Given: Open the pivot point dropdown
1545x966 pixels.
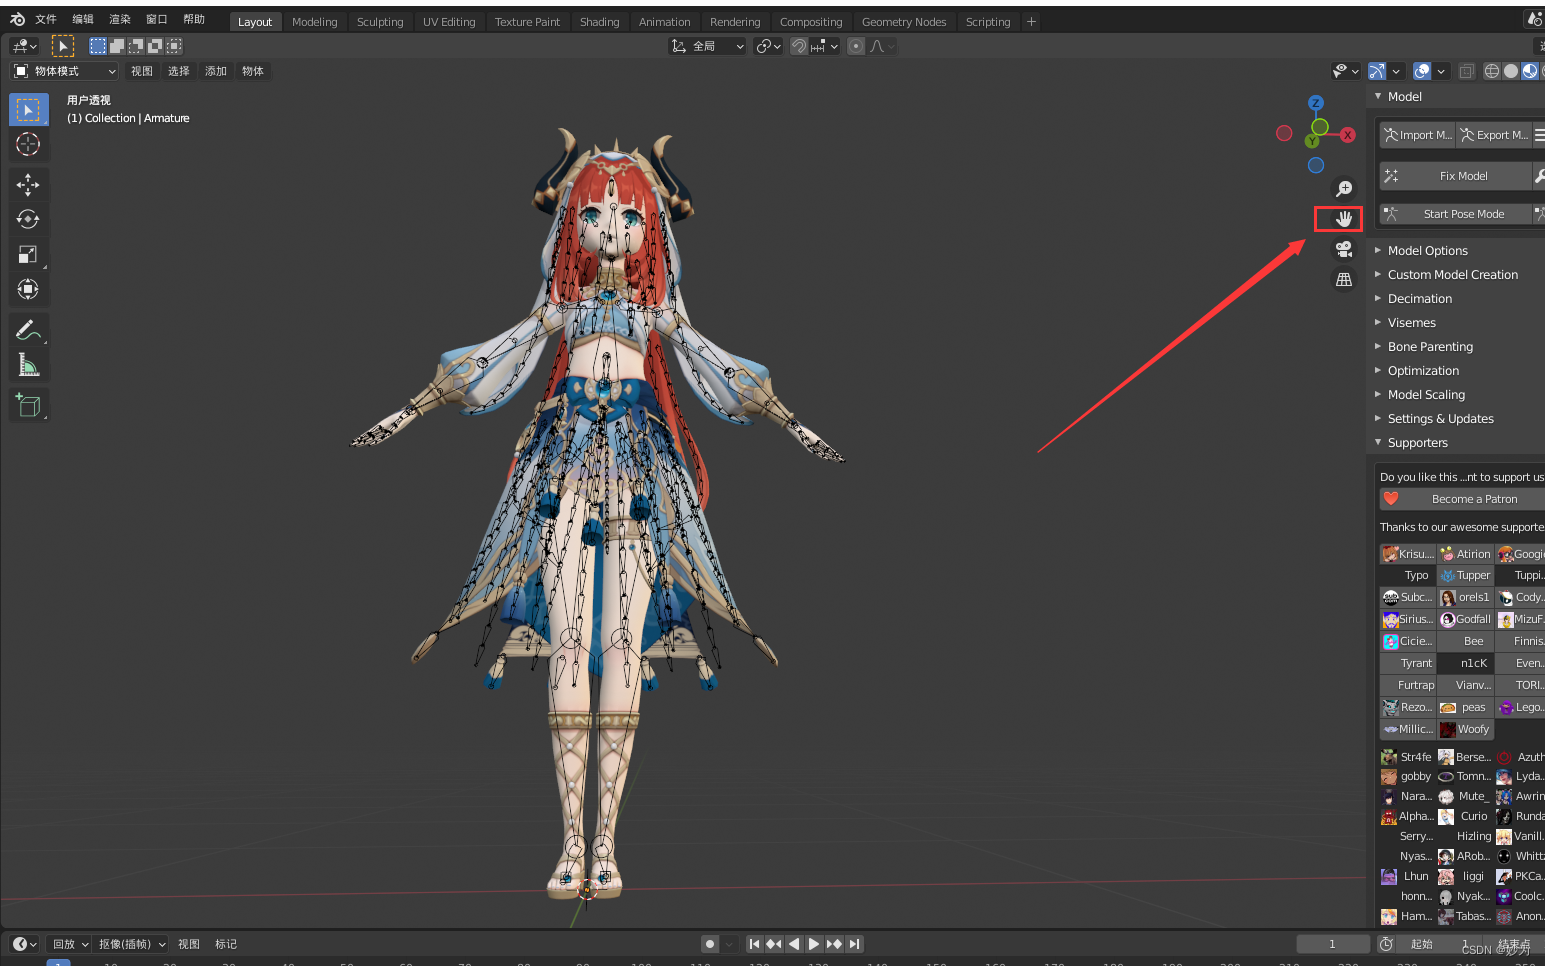Looking at the screenshot, I should pyautogui.click(x=768, y=46).
